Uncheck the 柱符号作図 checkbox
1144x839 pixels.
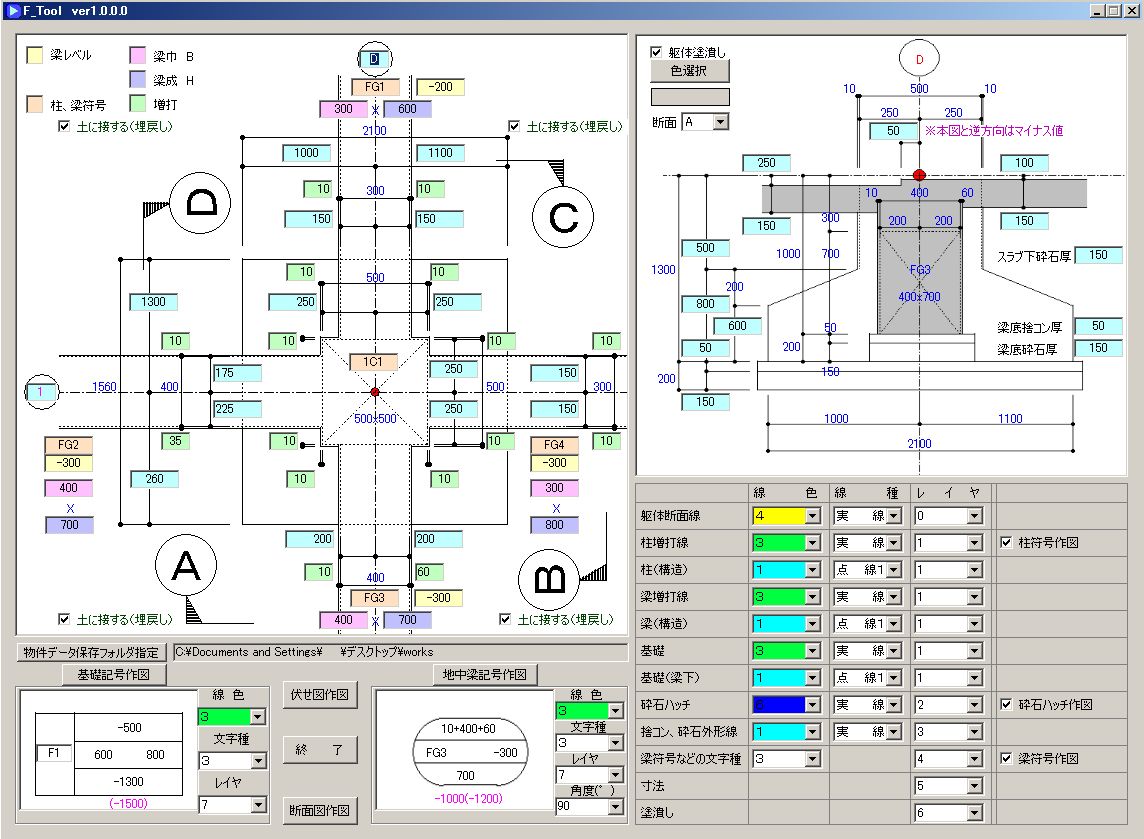pos(1007,543)
